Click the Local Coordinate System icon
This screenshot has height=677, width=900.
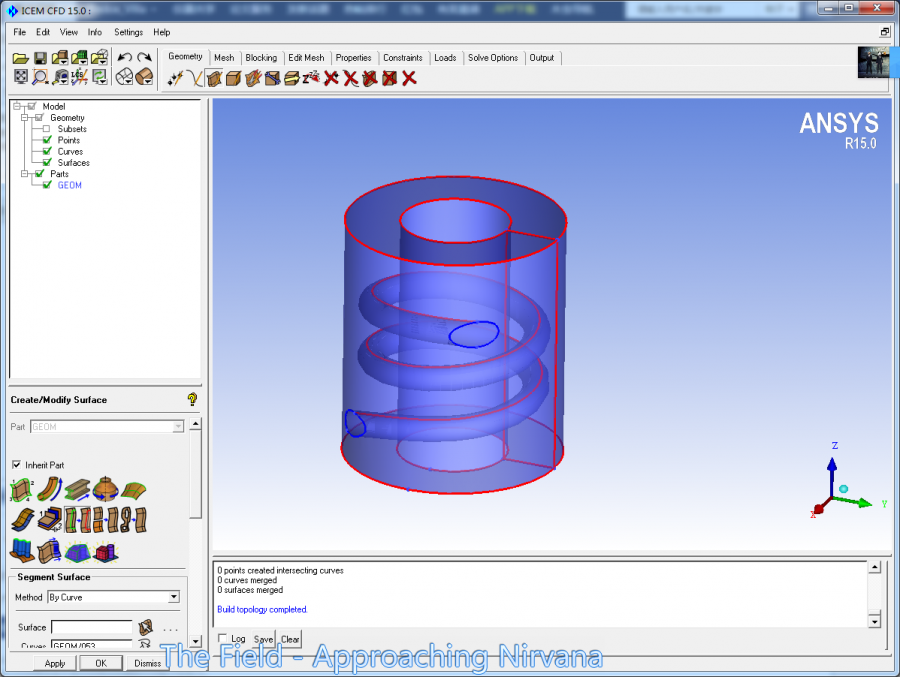tap(80, 77)
